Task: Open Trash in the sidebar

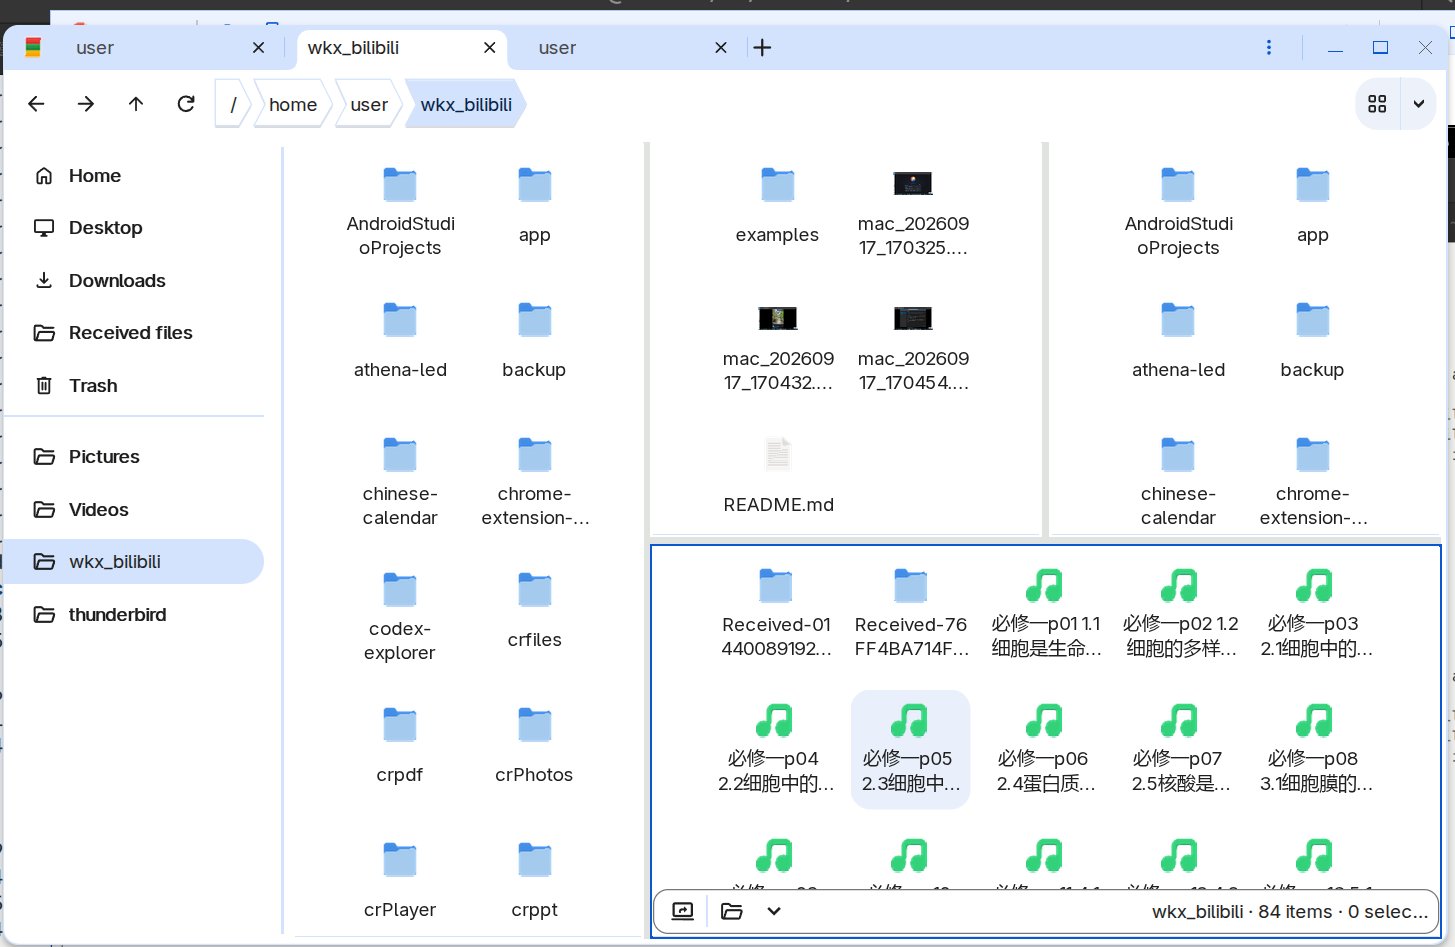Action: pyautogui.click(x=134, y=386)
